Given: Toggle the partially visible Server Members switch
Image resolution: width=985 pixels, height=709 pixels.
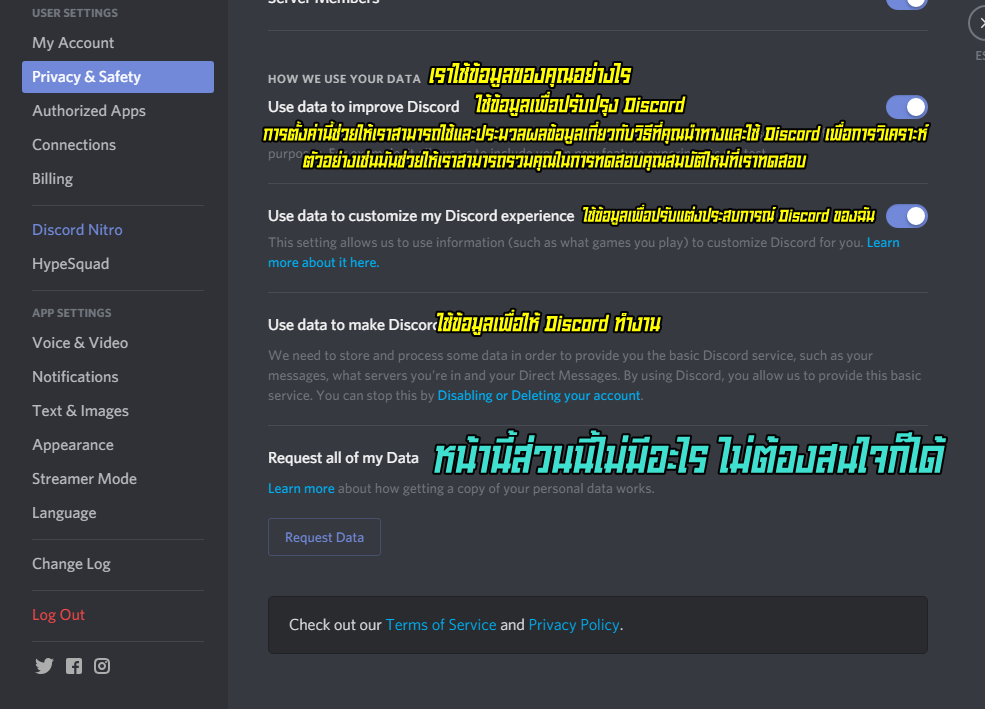Looking at the screenshot, I should 906,3.
